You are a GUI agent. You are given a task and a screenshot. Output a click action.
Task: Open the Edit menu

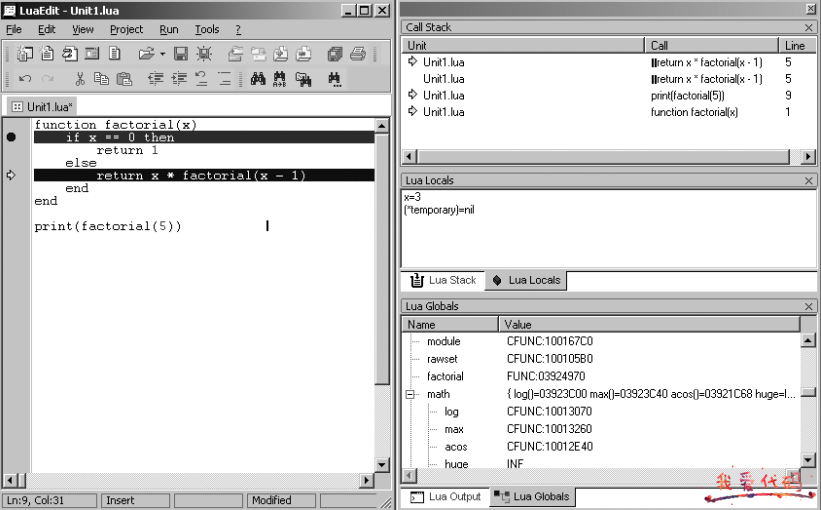pos(47,29)
